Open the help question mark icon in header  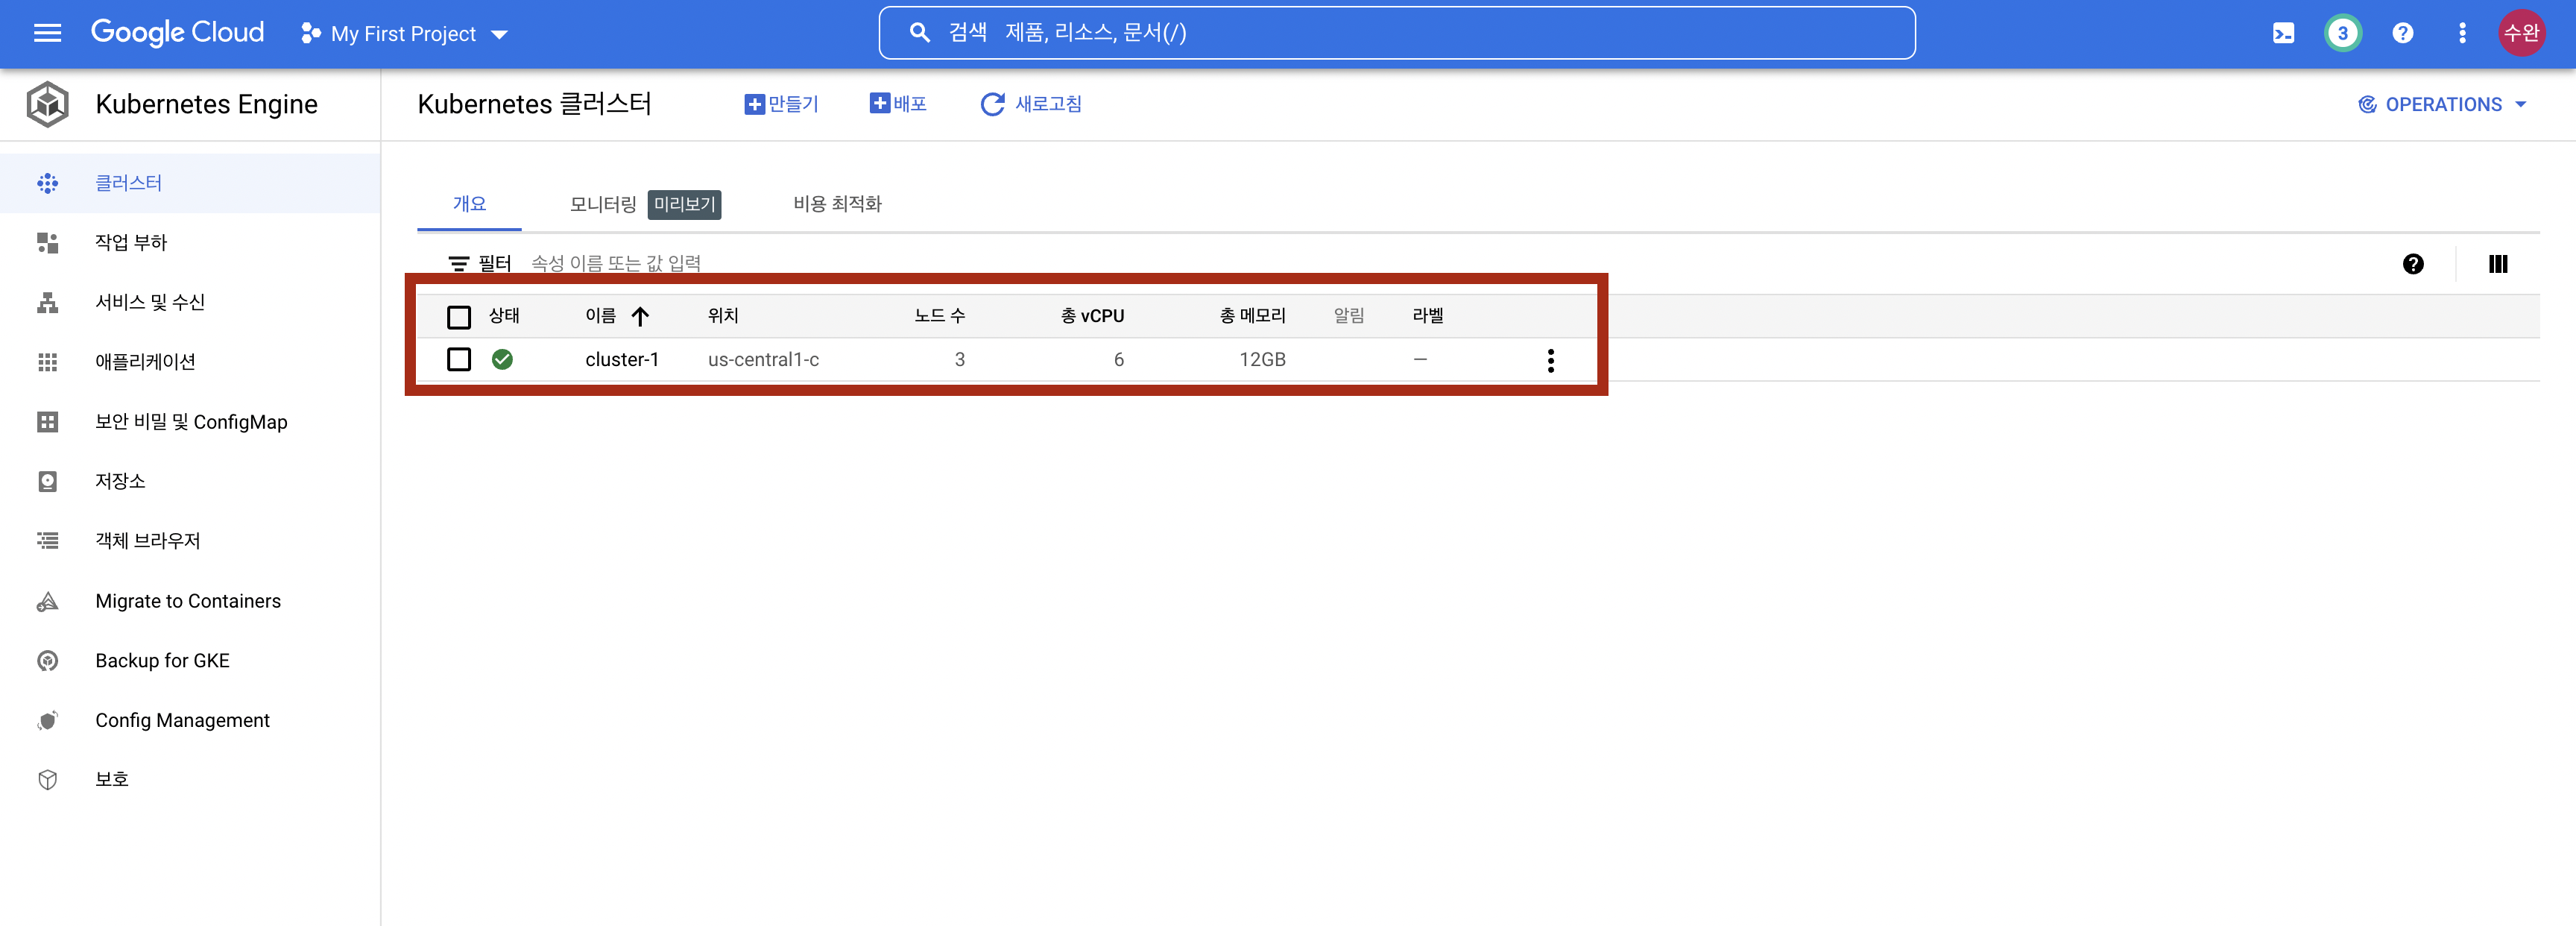pos(2402,33)
